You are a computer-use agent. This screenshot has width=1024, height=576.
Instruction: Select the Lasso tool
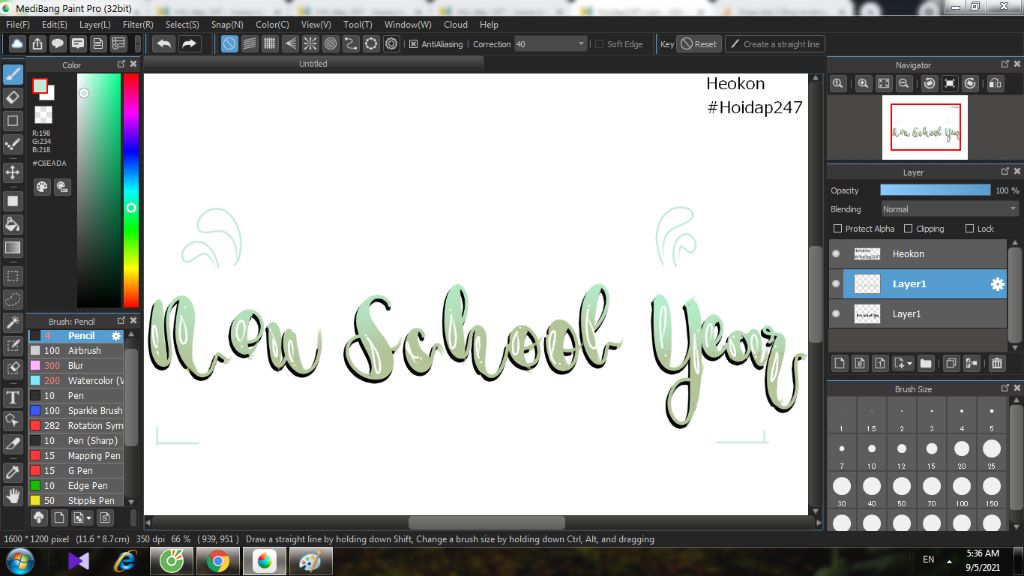(x=12, y=299)
